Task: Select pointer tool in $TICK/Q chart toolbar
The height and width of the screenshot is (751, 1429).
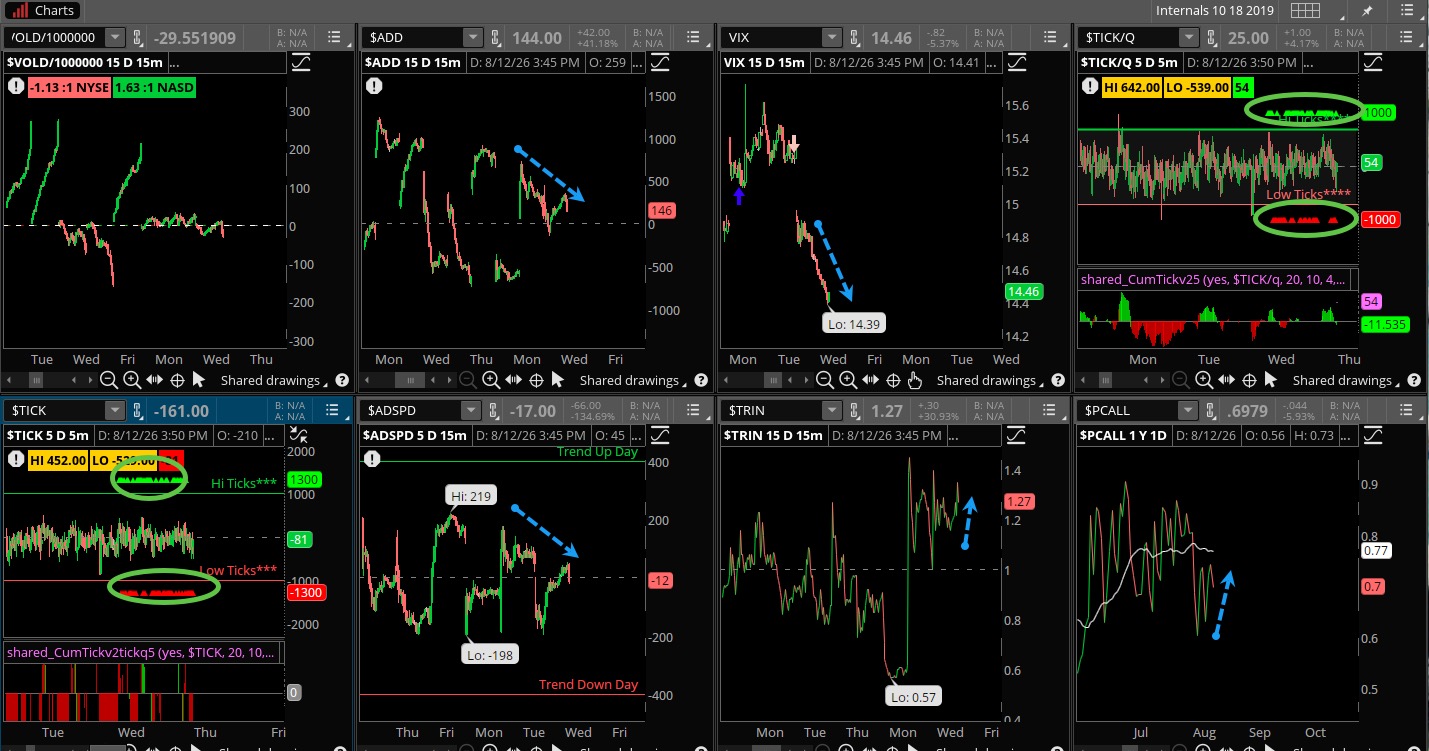Action: (x=1270, y=380)
